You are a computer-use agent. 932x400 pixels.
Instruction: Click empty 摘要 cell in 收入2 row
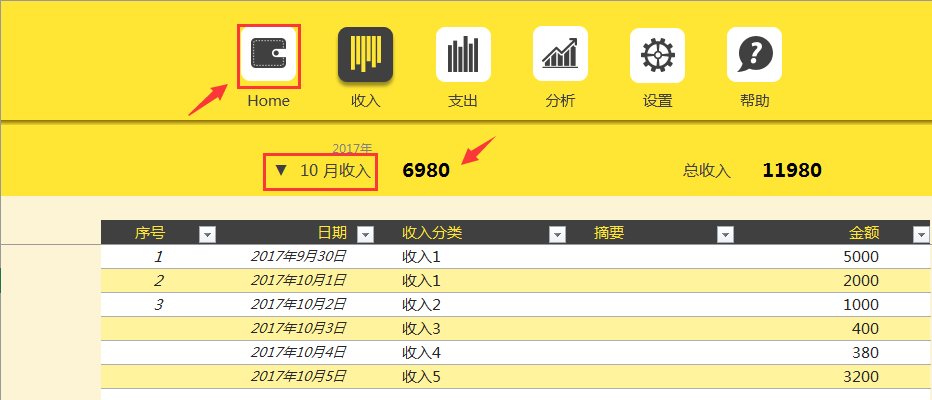pyautogui.click(x=650, y=305)
